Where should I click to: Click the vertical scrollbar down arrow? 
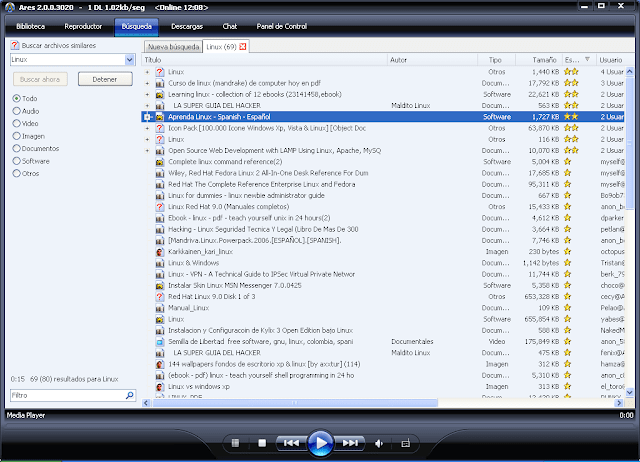[629, 392]
